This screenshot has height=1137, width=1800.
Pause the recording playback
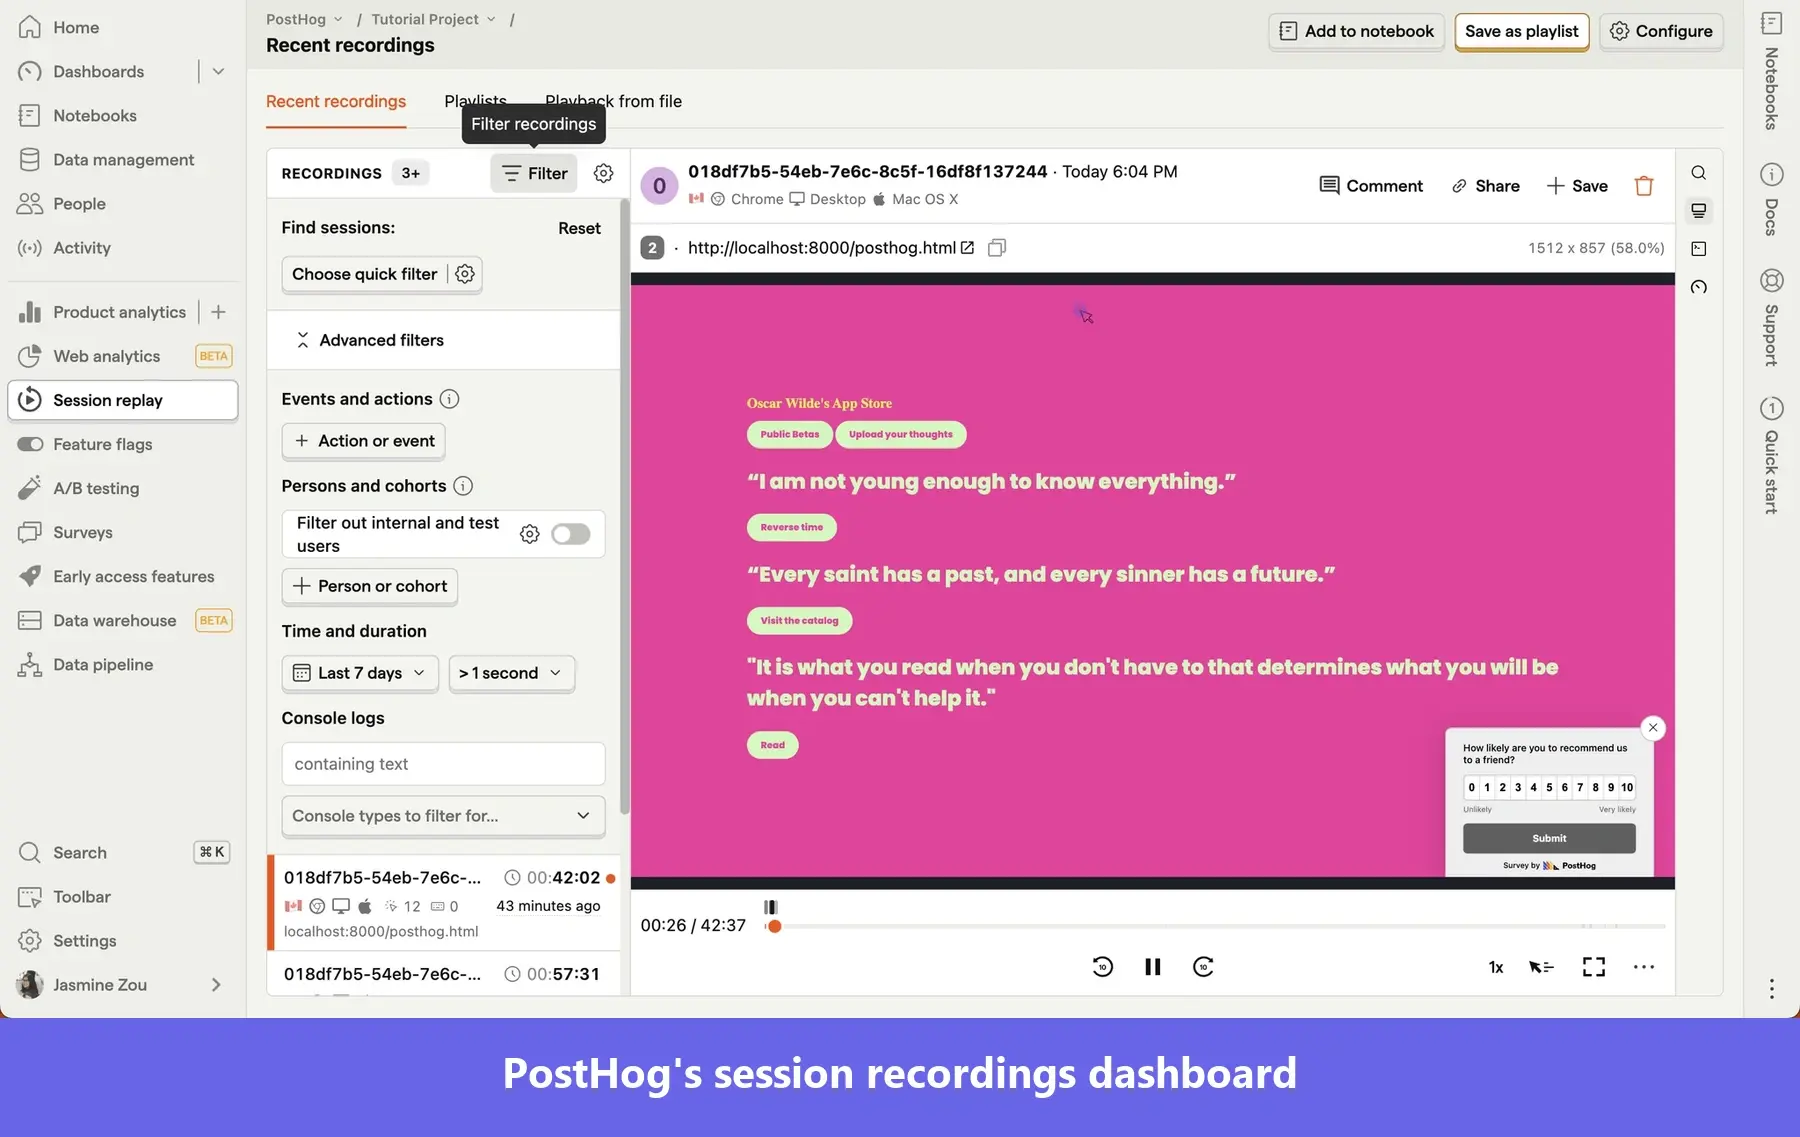1153,967
